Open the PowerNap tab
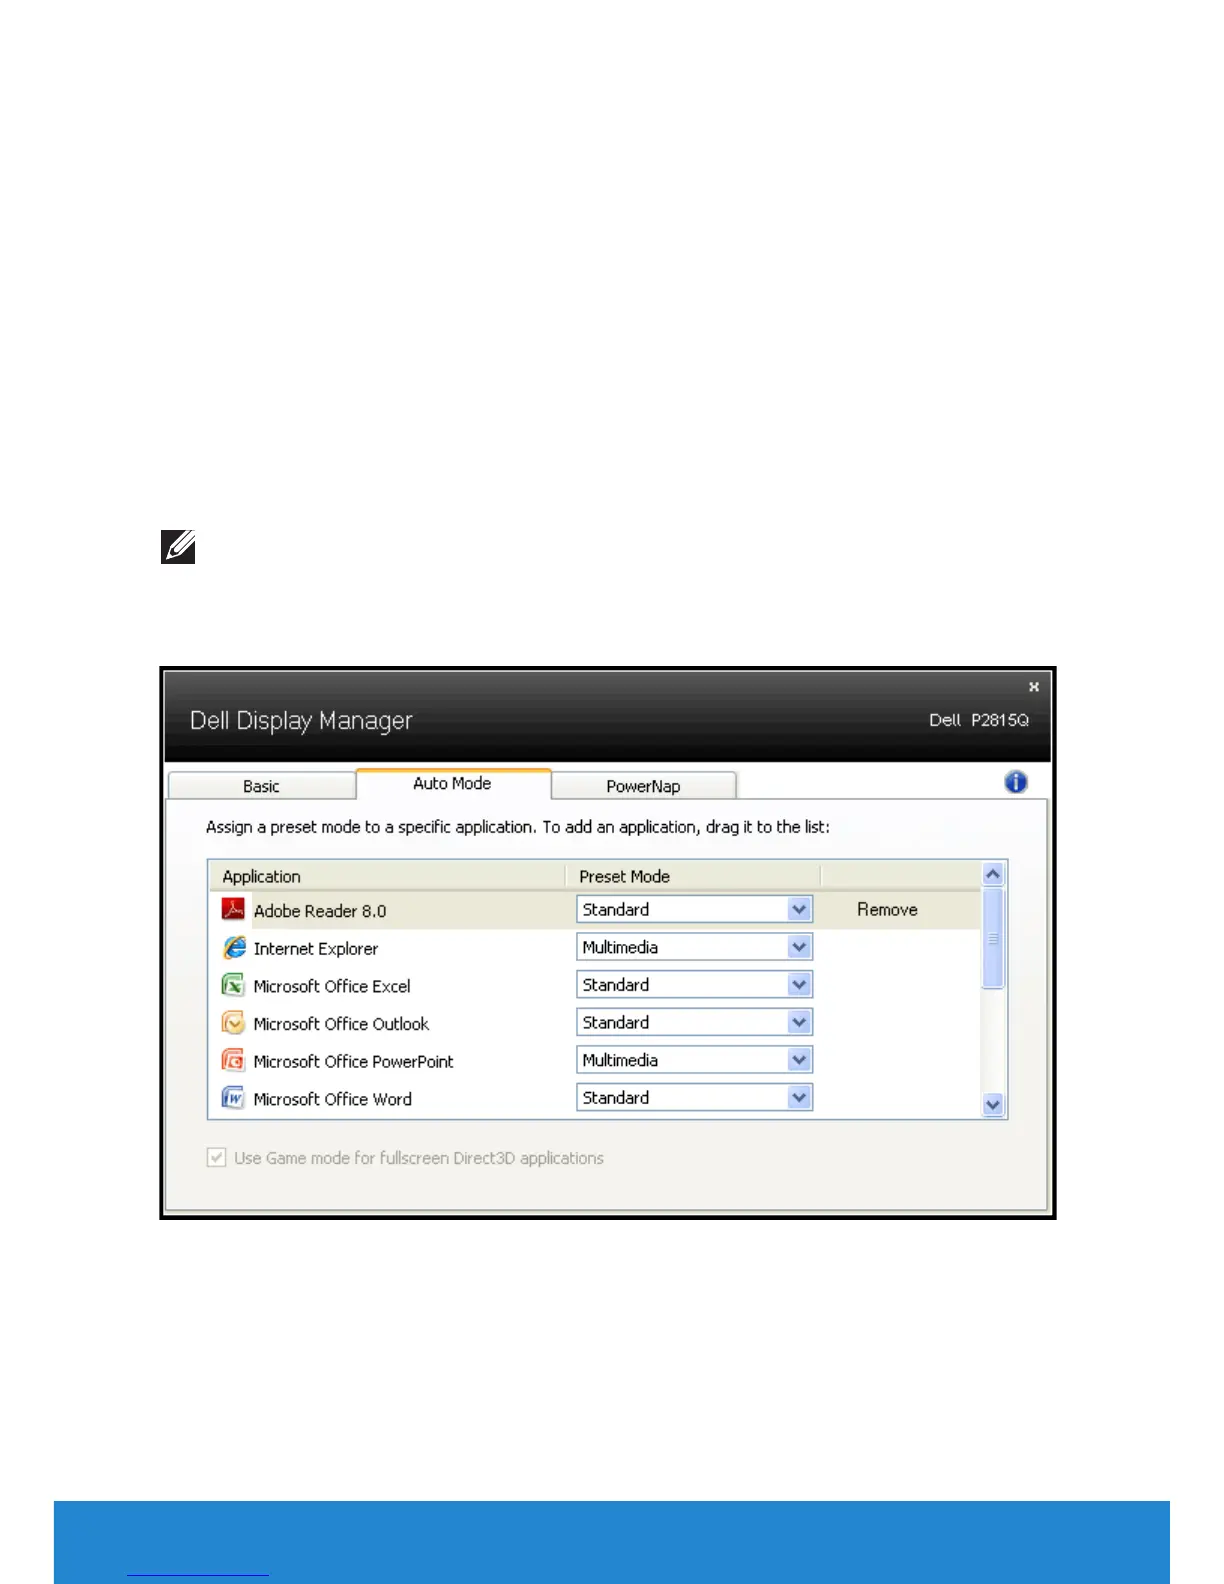This screenshot has width=1224, height=1584. coord(643,786)
